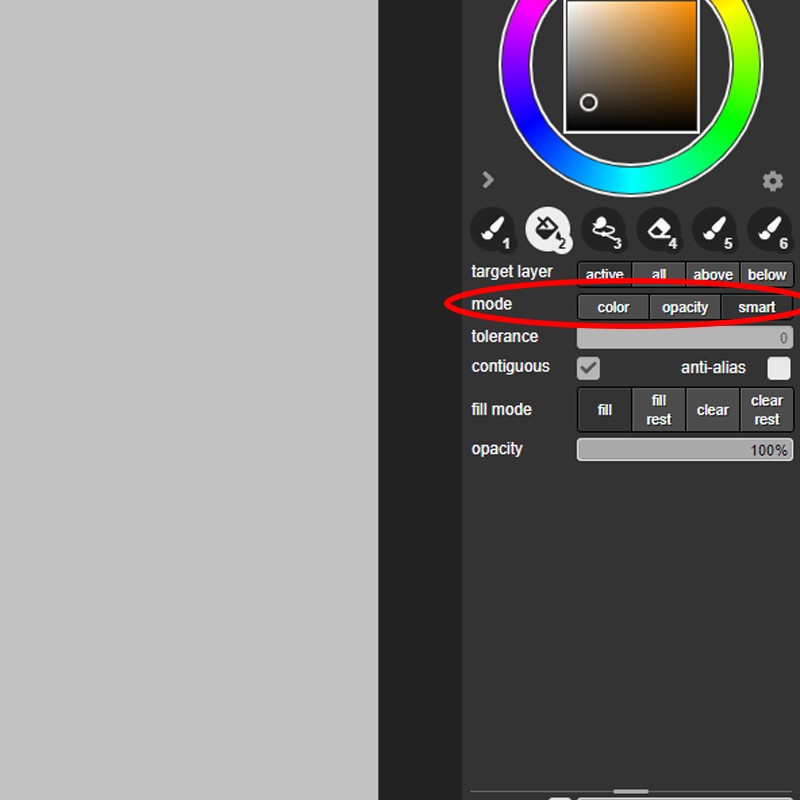Set target layer to all

(659, 275)
